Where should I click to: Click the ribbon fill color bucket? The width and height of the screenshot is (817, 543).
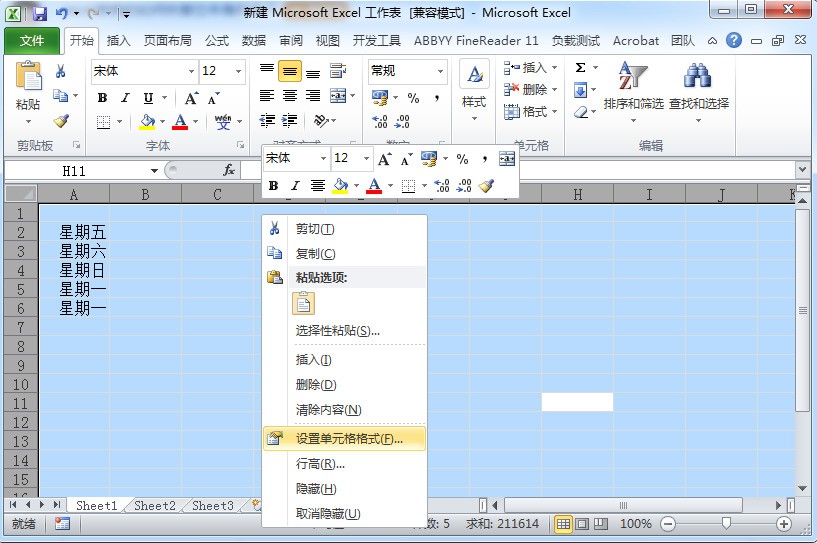point(147,122)
